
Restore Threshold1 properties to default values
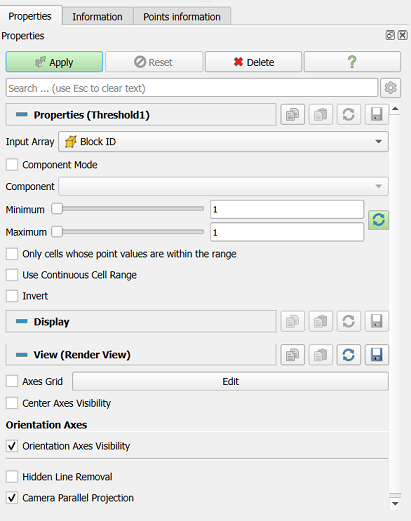[x=348, y=115]
